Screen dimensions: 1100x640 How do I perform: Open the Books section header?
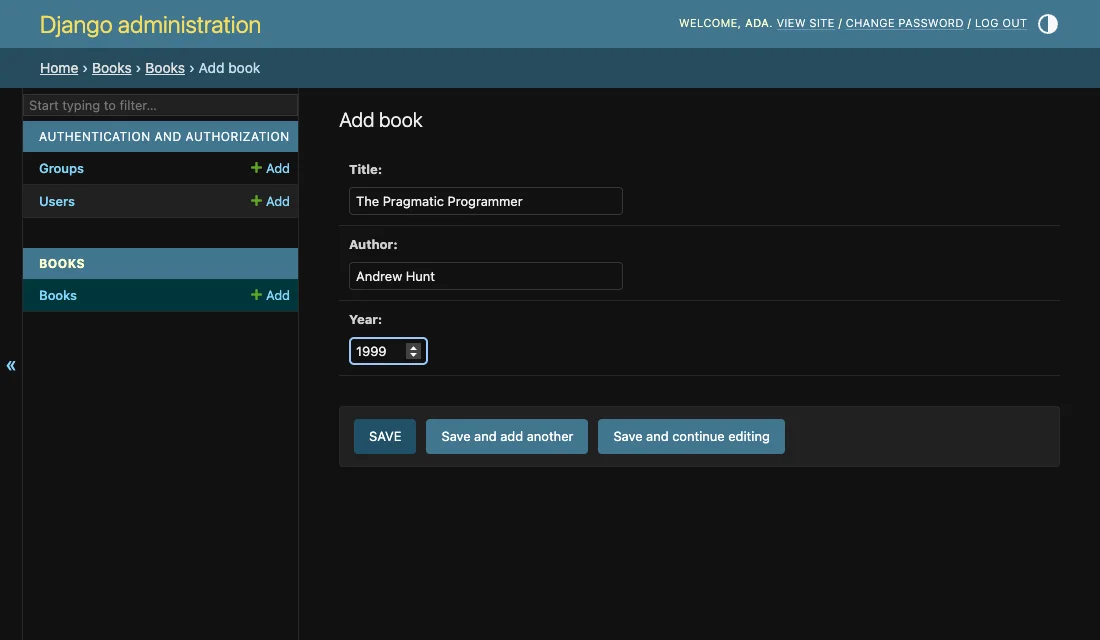point(62,264)
